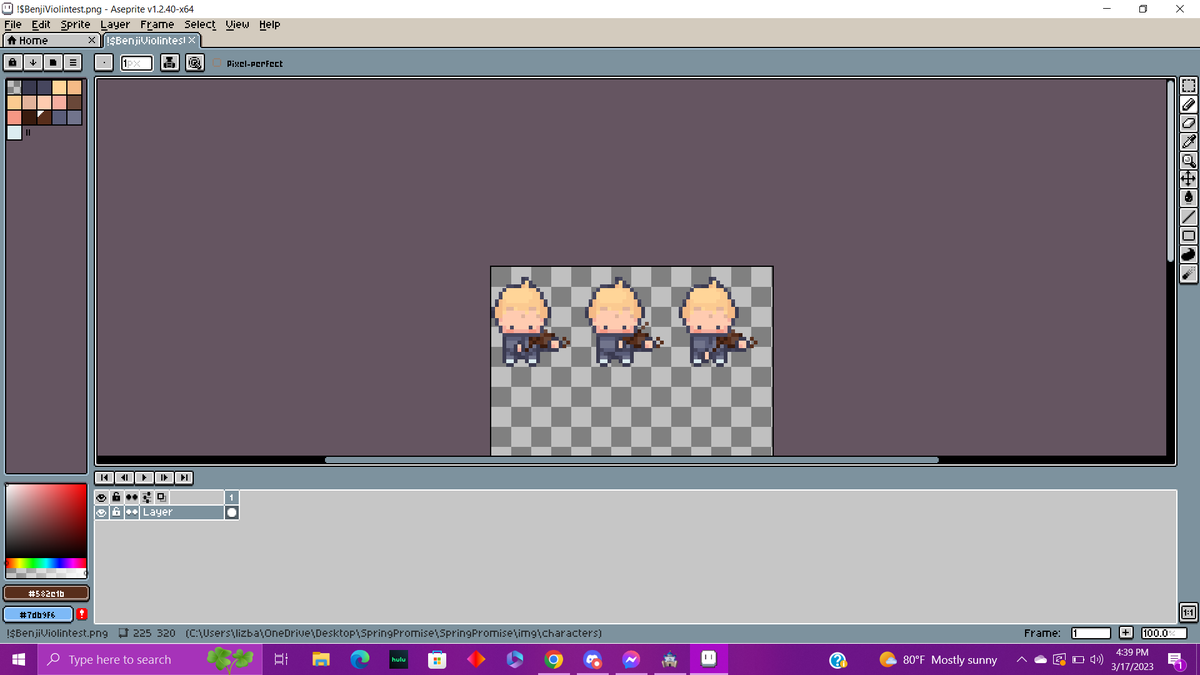
Task: Lock the Layer using its padlock icon
Action: pos(116,512)
